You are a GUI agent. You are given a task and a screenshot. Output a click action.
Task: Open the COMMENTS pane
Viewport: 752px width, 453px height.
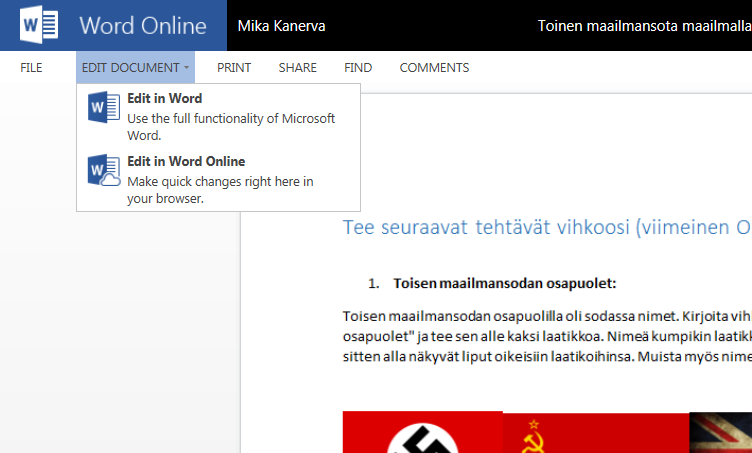point(434,68)
